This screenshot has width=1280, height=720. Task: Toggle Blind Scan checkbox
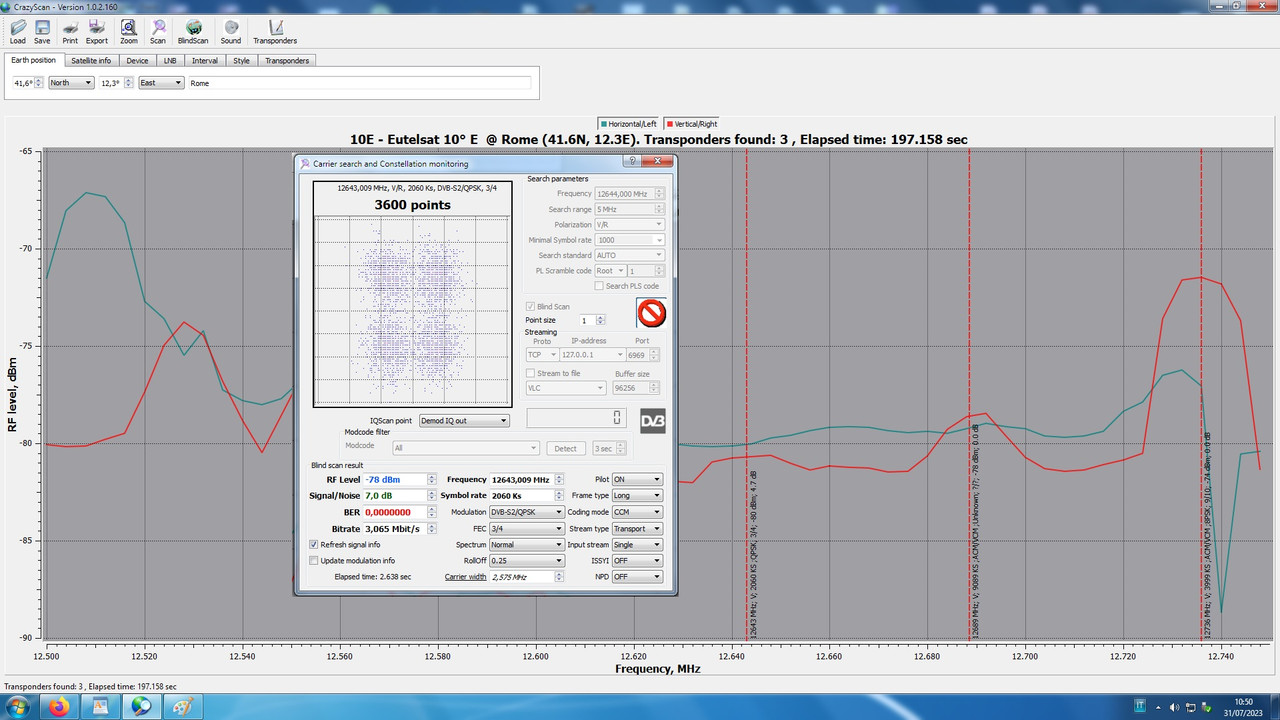(x=531, y=307)
